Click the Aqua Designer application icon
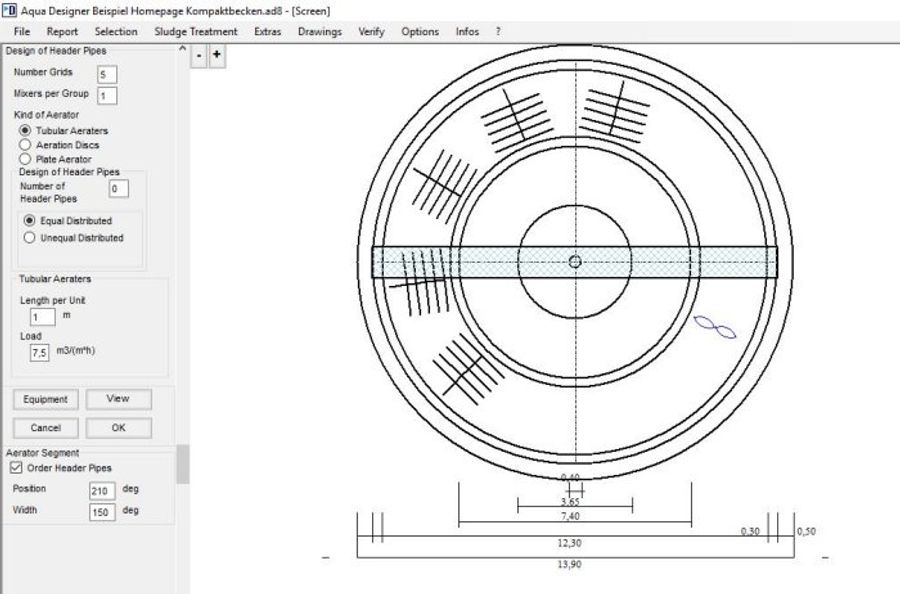The image size is (900, 594). click(x=10, y=10)
